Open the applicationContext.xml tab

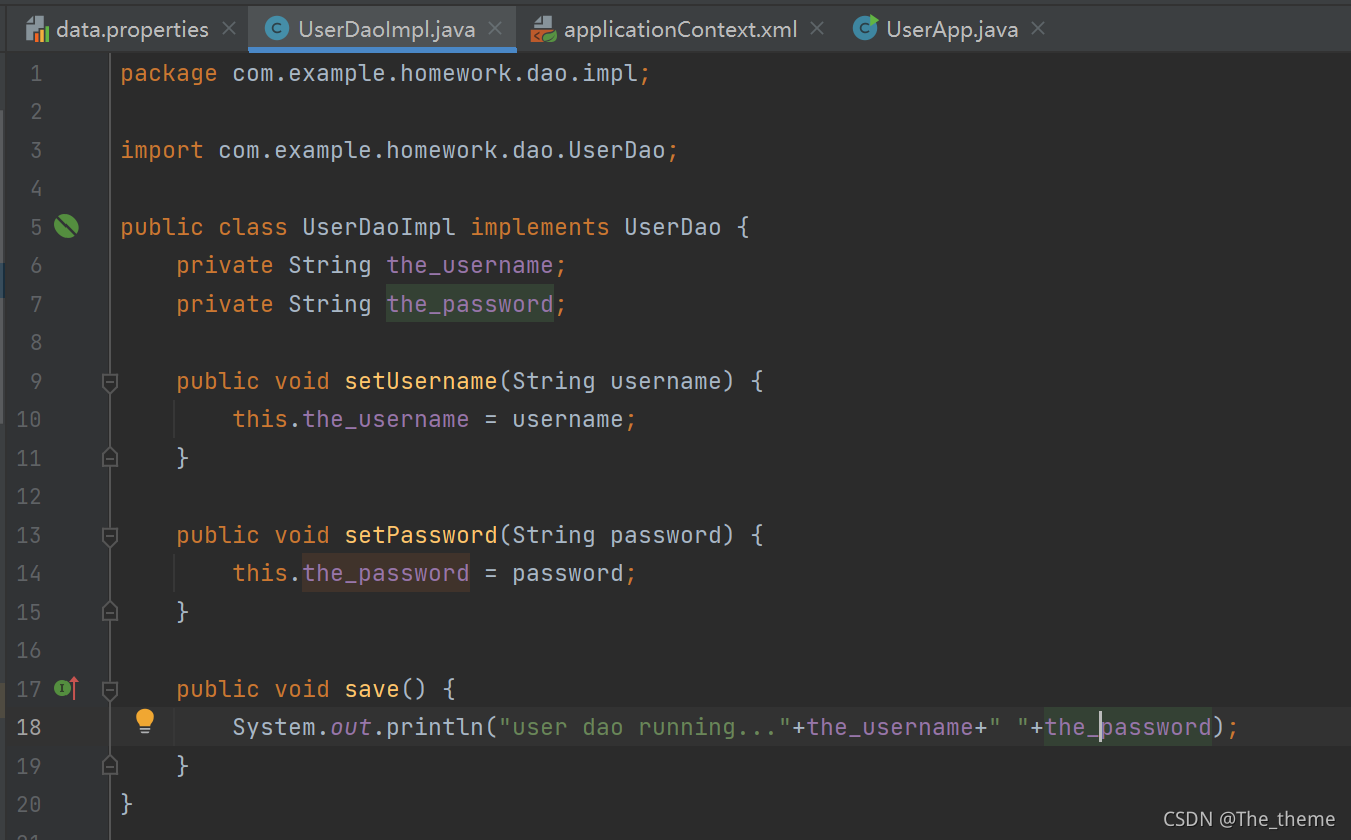click(680, 29)
